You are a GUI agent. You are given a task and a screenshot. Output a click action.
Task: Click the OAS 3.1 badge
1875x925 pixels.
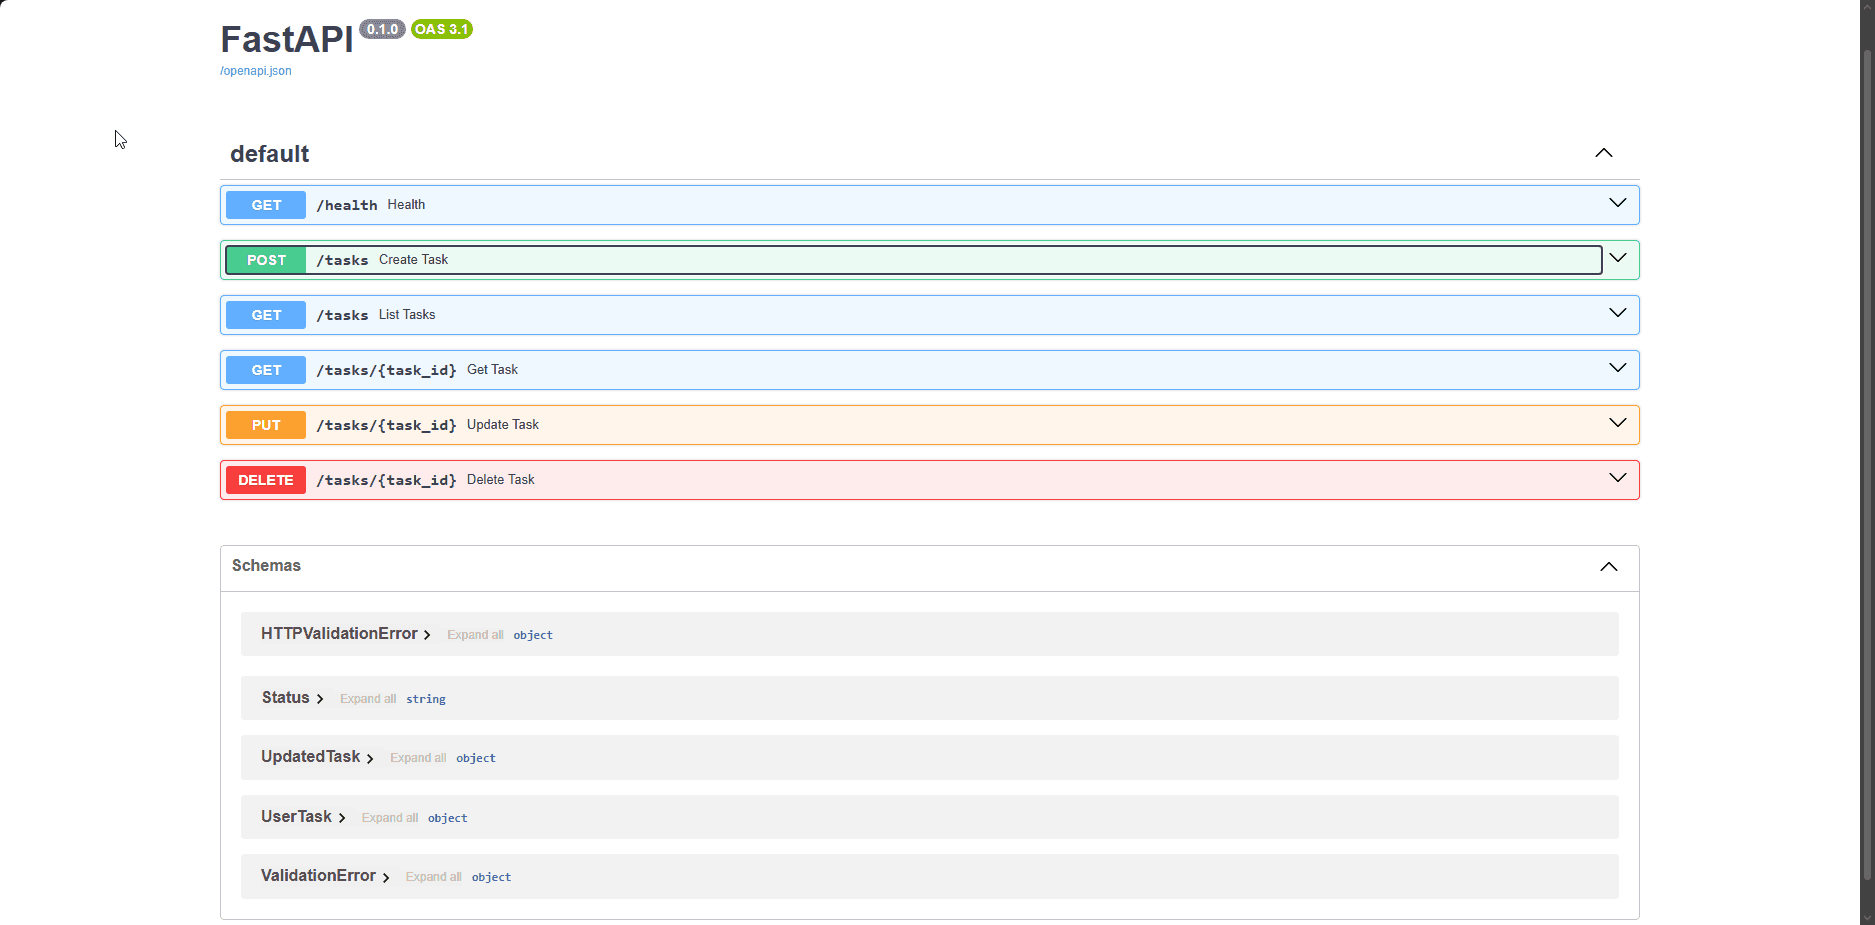441,29
